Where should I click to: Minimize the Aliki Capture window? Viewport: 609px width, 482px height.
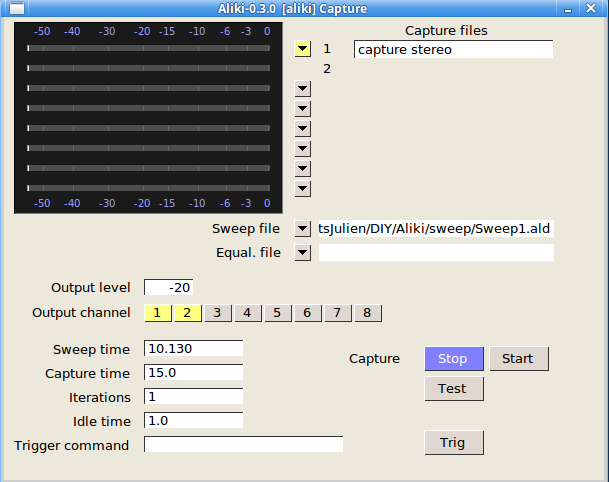point(568,9)
